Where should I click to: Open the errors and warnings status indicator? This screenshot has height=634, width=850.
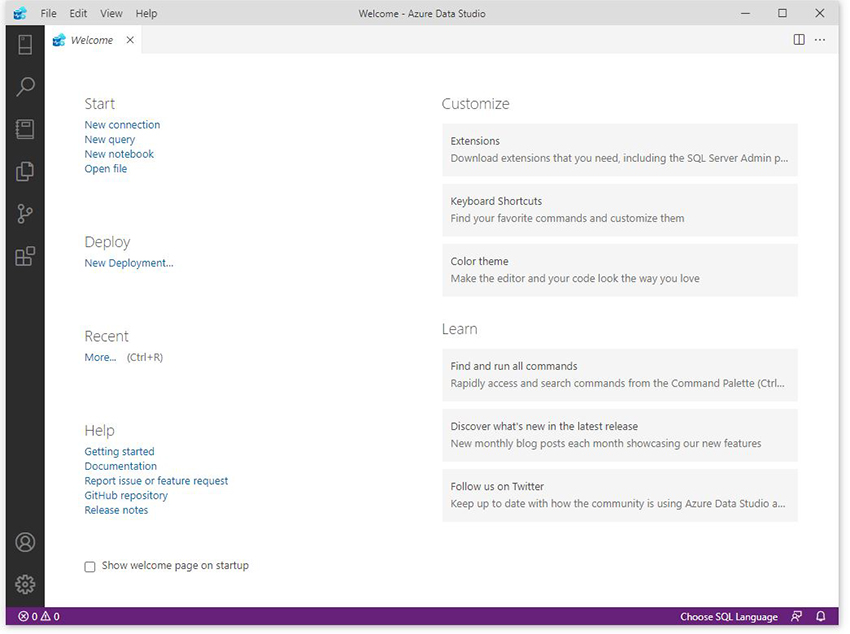click(x=39, y=617)
